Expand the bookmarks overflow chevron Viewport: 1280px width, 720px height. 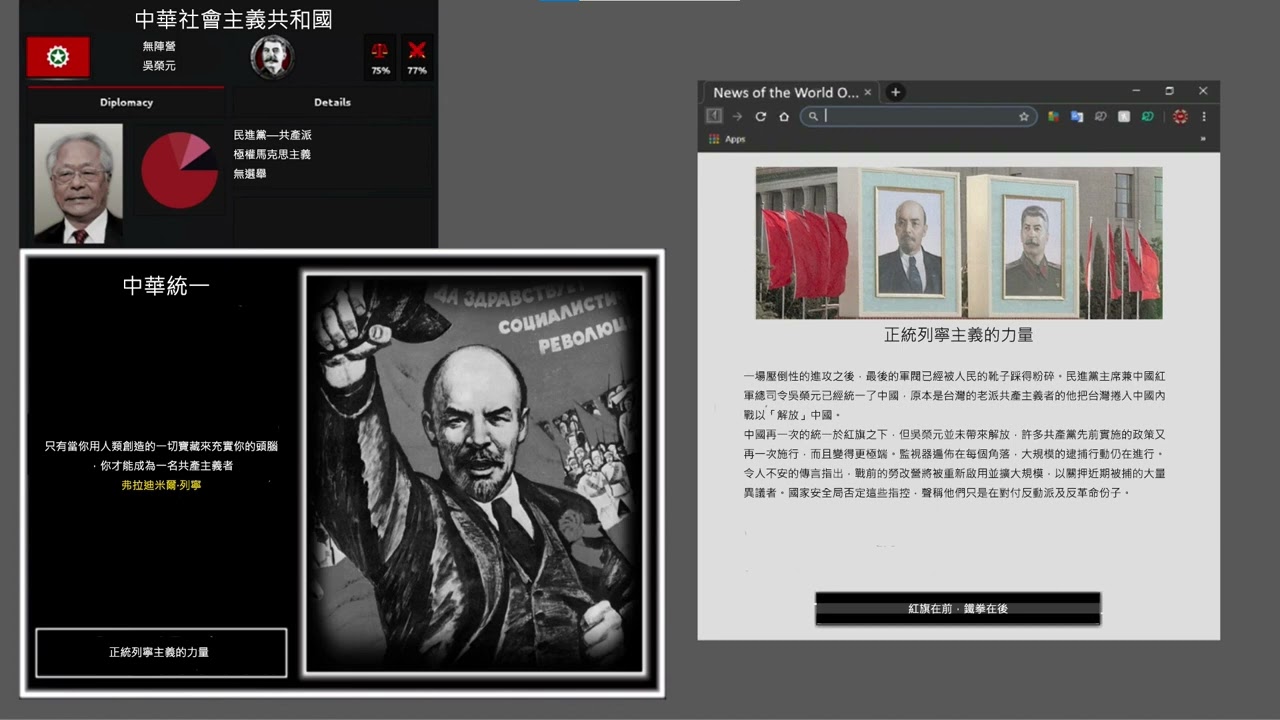tap(1203, 139)
